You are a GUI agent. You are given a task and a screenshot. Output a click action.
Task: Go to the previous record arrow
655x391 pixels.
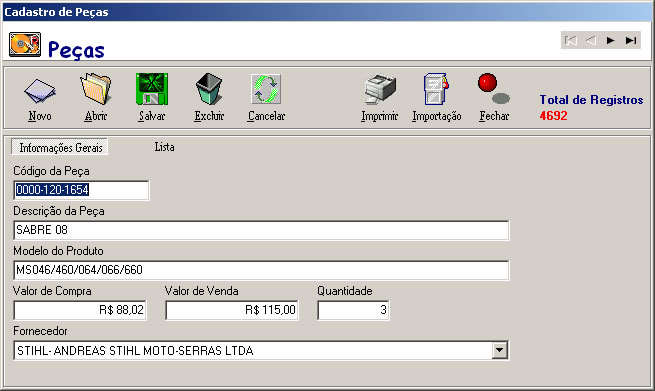[591, 41]
